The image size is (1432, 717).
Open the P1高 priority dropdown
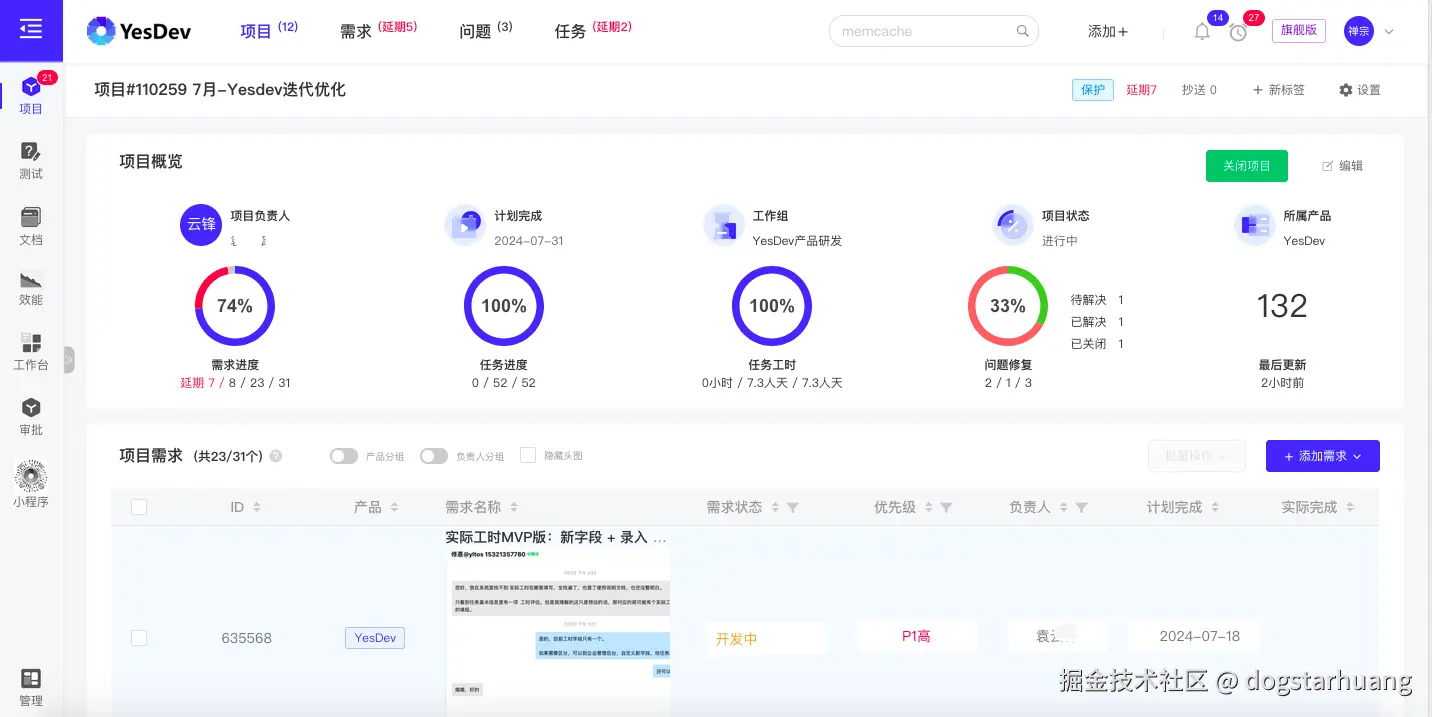pyautogui.click(x=916, y=636)
